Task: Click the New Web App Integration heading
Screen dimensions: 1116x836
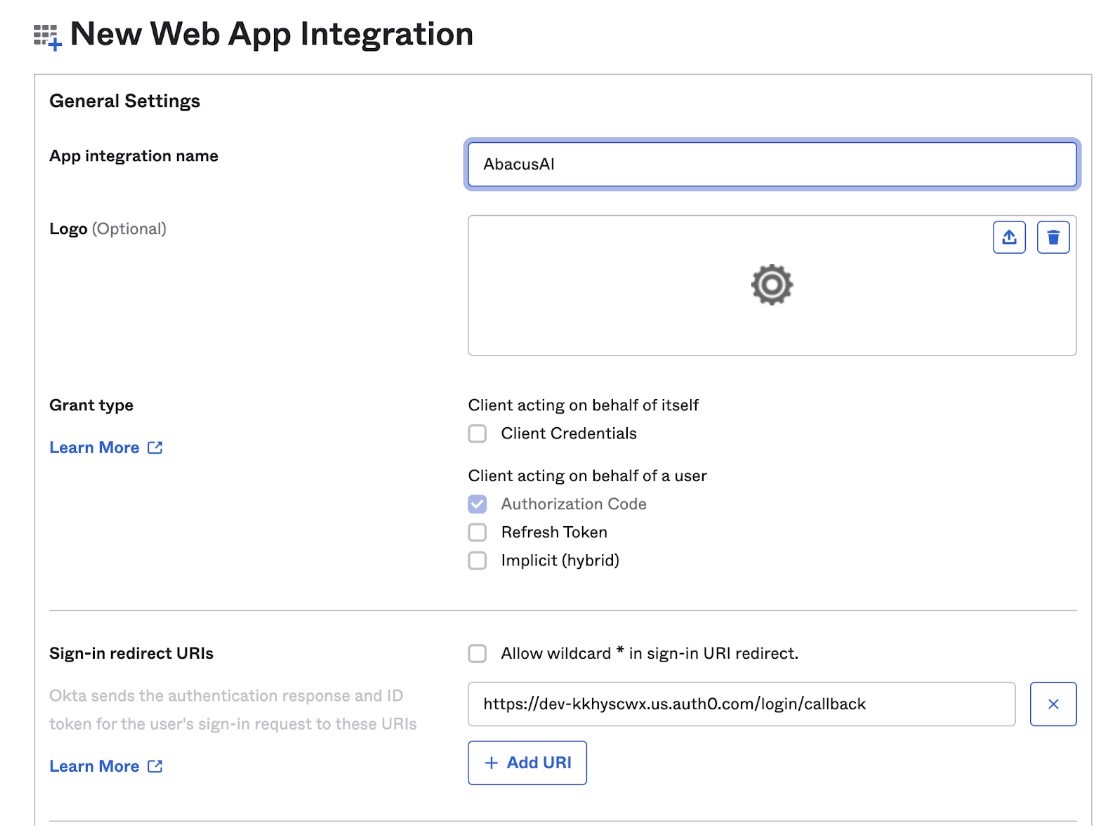Action: (x=270, y=34)
